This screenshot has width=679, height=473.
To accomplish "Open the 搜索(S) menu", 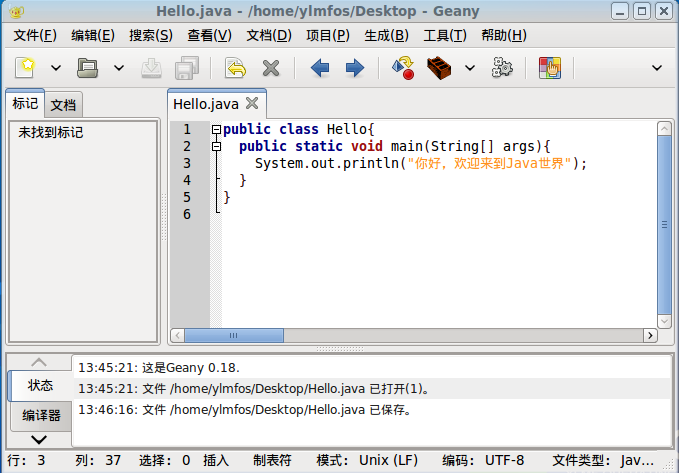I will 151,35.
